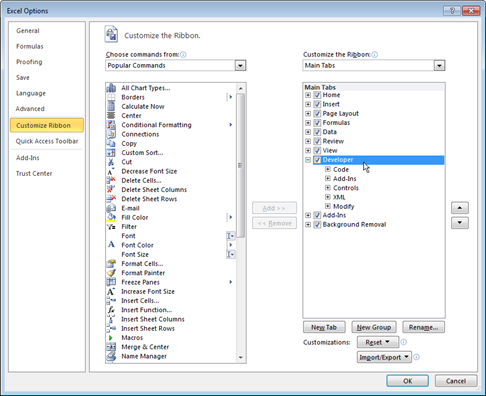The height and width of the screenshot is (396, 486).
Task: Select the Decrease Font Size icon
Action: pyautogui.click(x=111, y=171)
